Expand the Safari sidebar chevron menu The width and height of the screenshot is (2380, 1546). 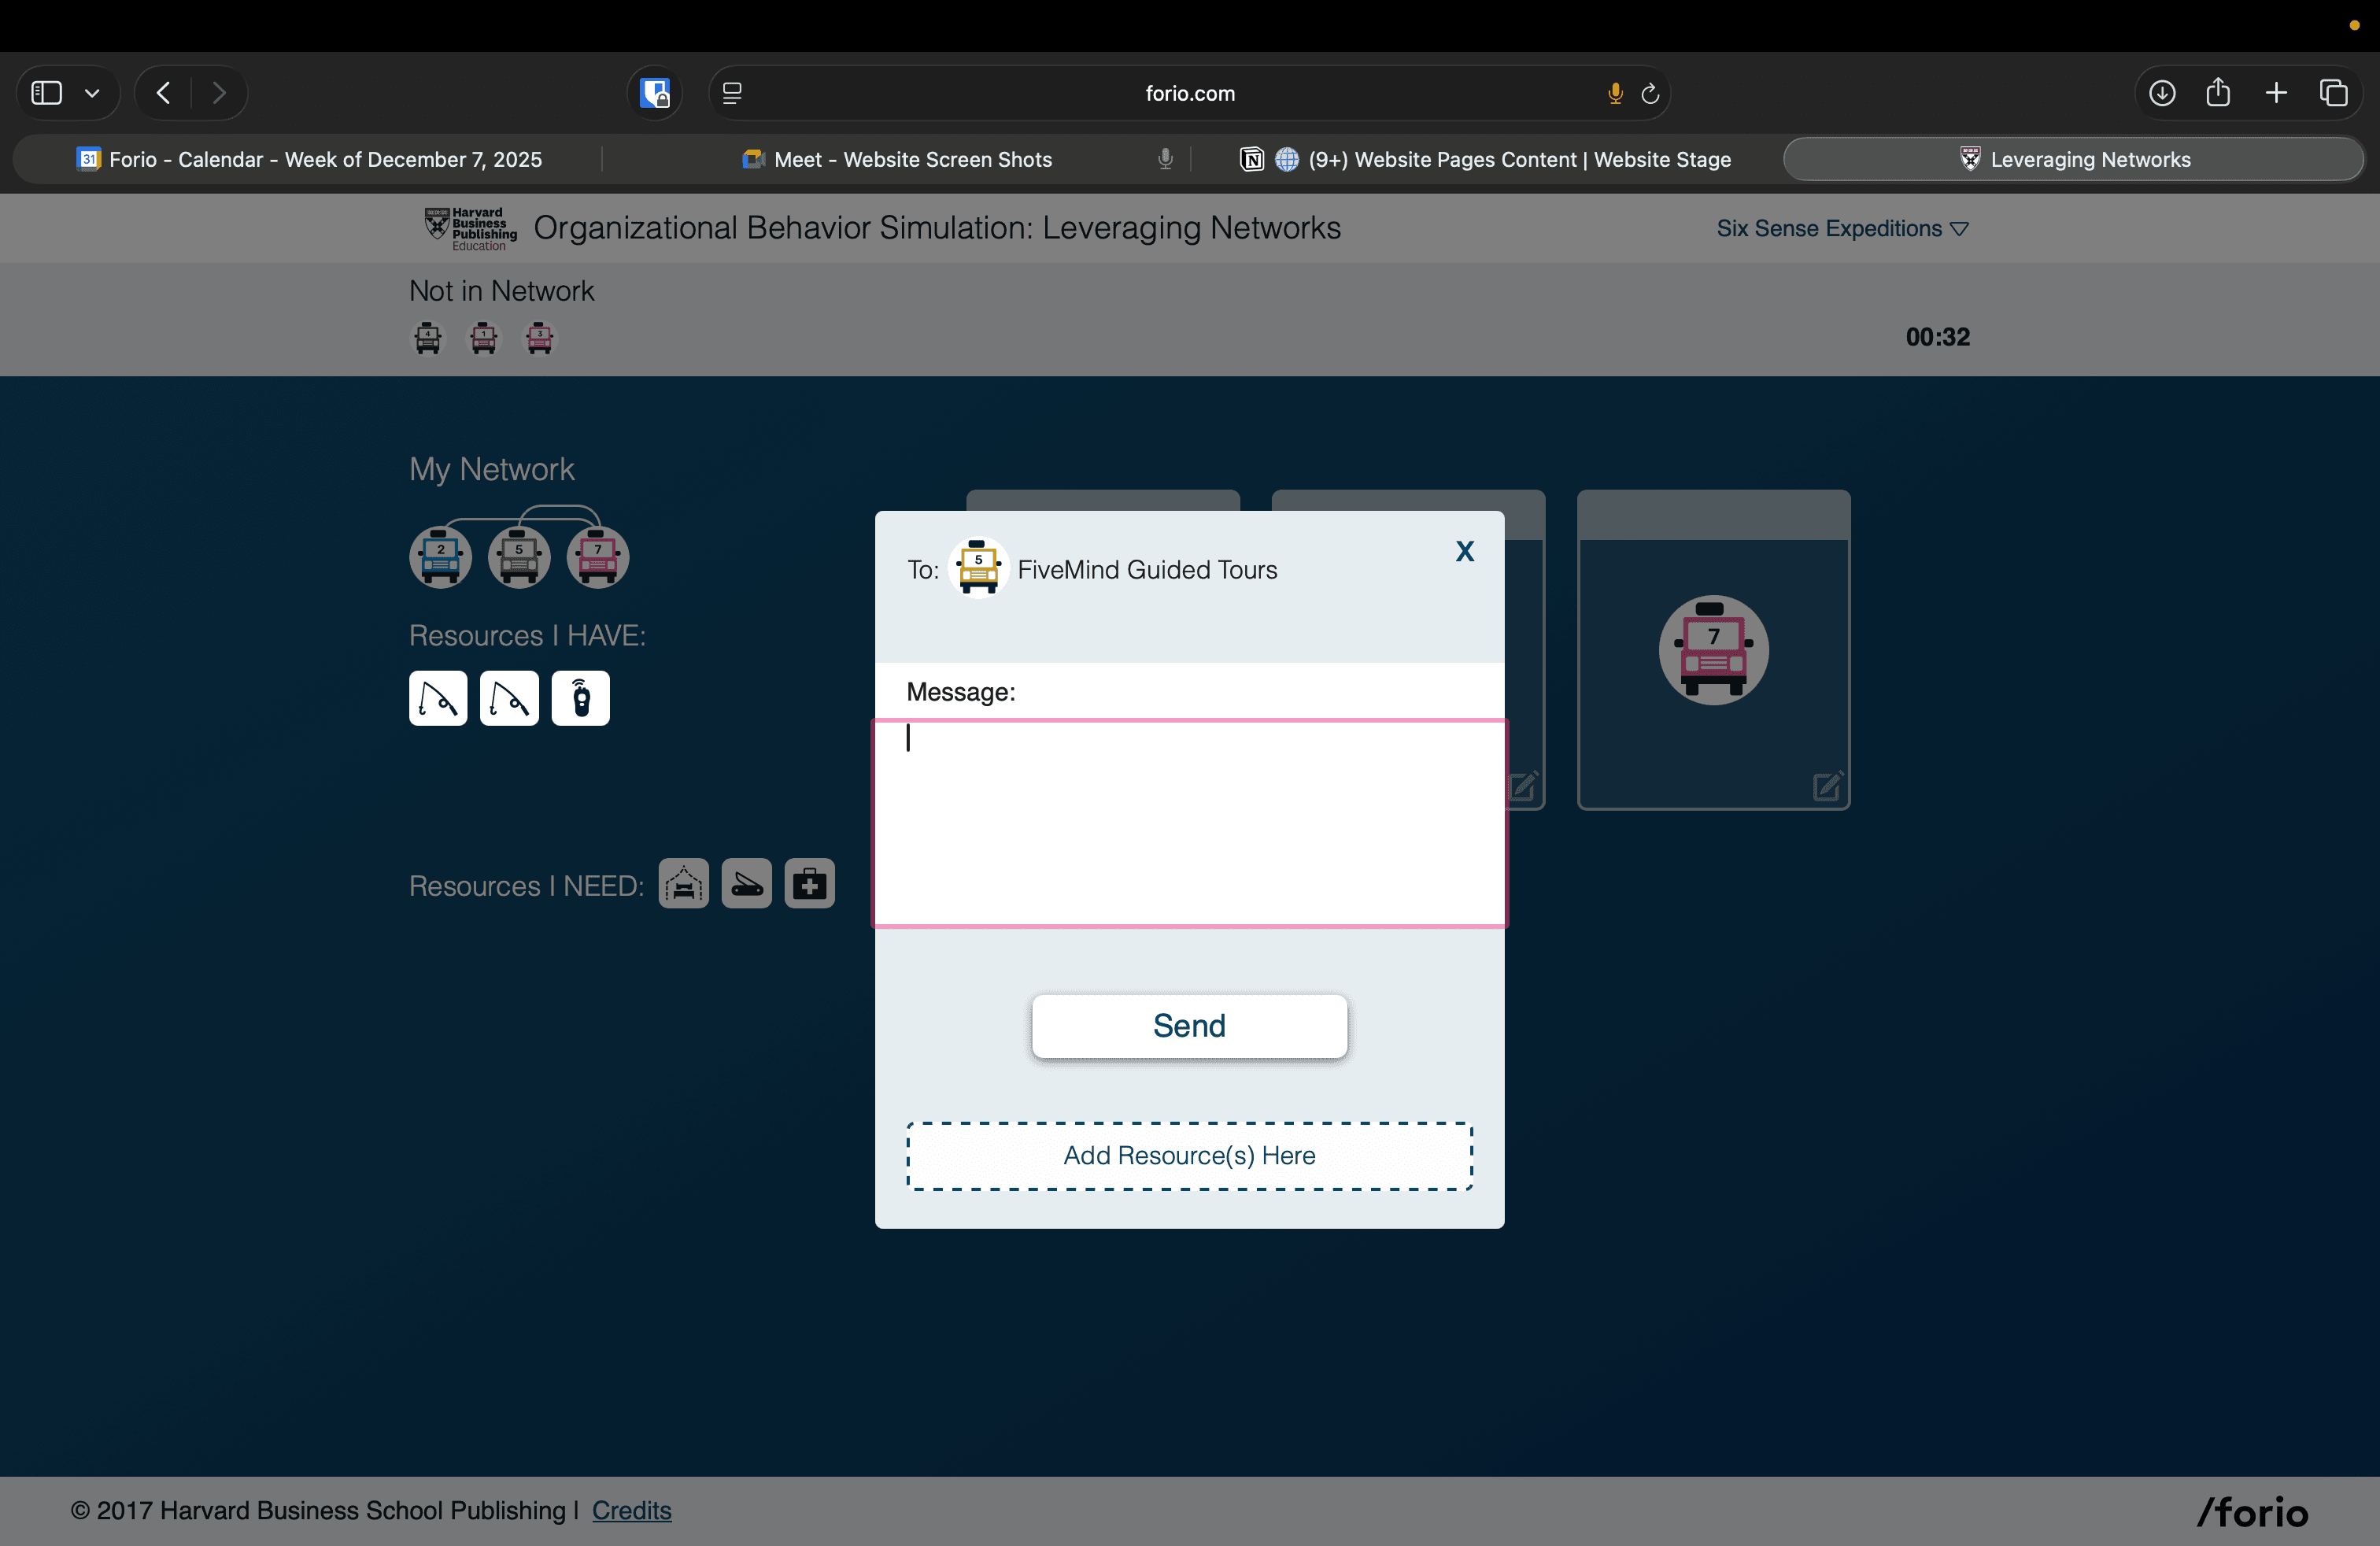point(92,93)
